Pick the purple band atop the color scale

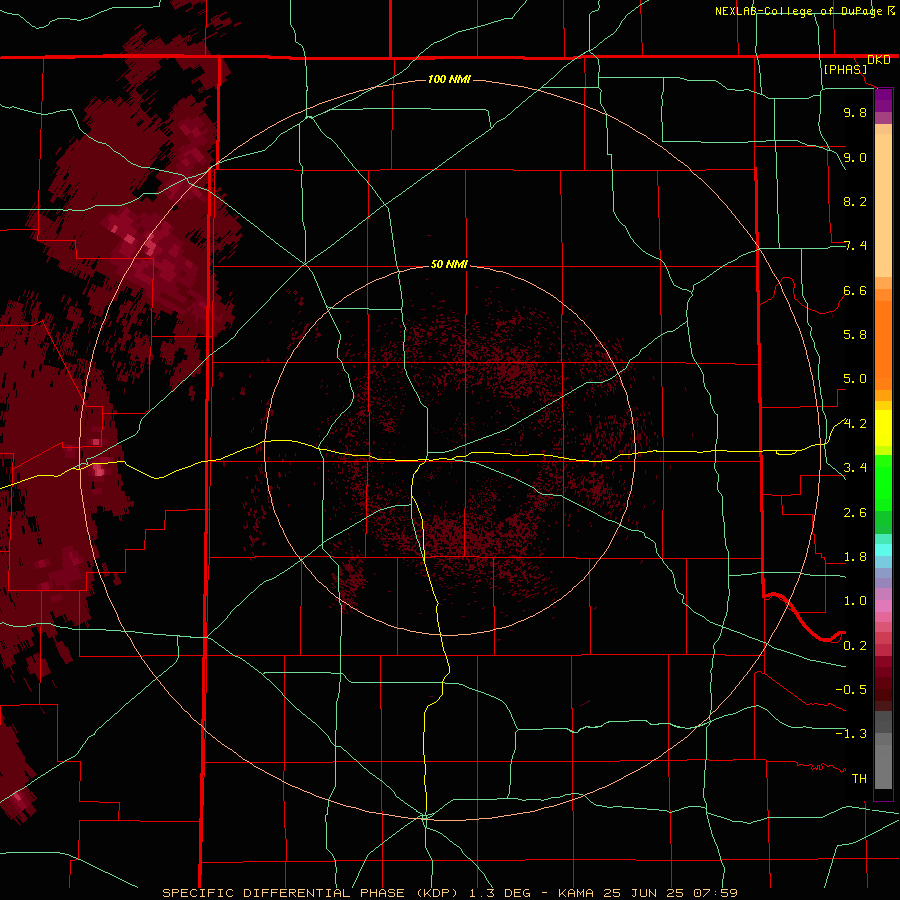click(x=883, y=100)
